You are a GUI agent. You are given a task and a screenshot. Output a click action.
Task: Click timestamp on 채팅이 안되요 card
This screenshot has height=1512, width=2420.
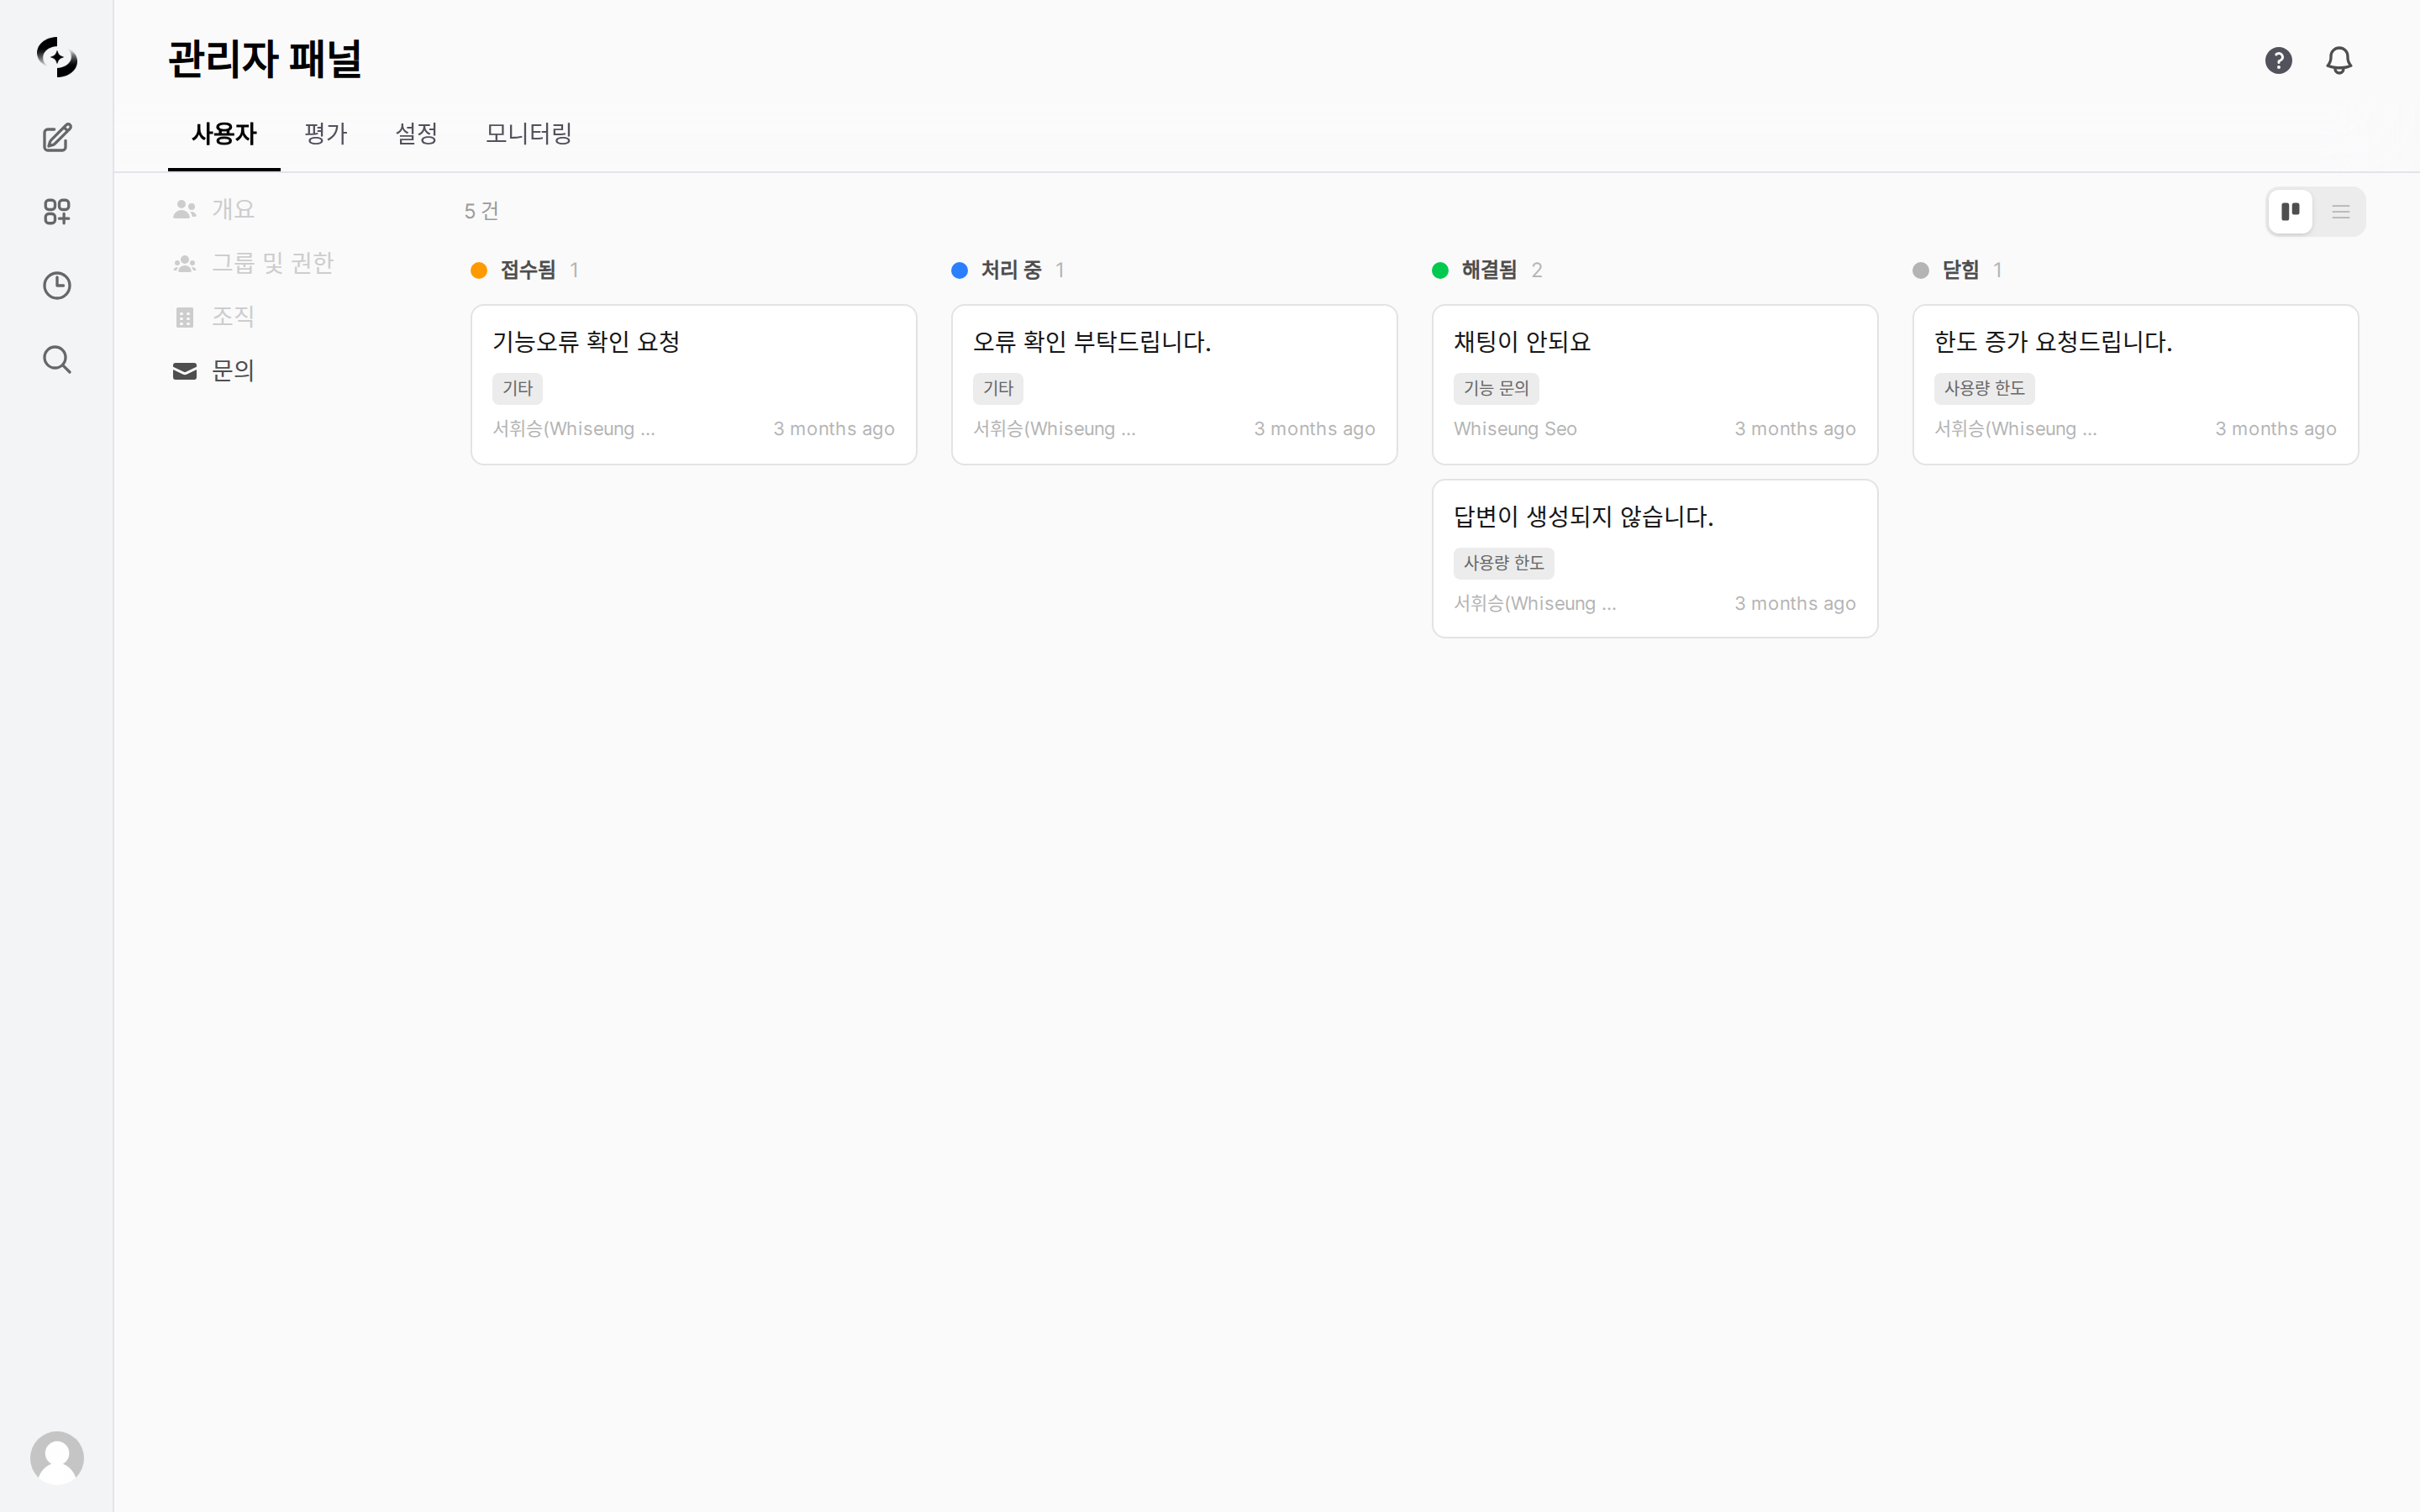[x=1795, y=429]
